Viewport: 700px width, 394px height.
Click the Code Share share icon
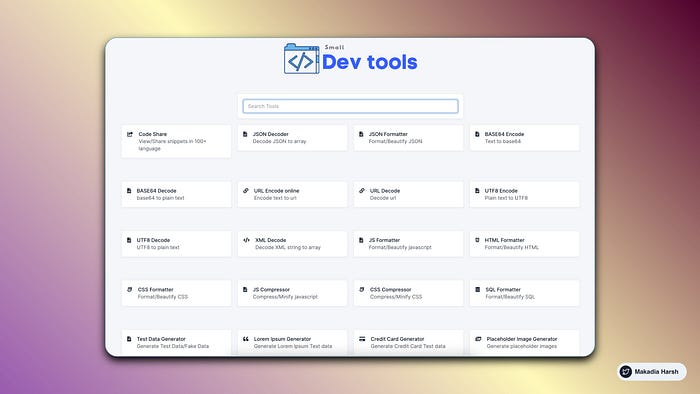pos(130,134)
